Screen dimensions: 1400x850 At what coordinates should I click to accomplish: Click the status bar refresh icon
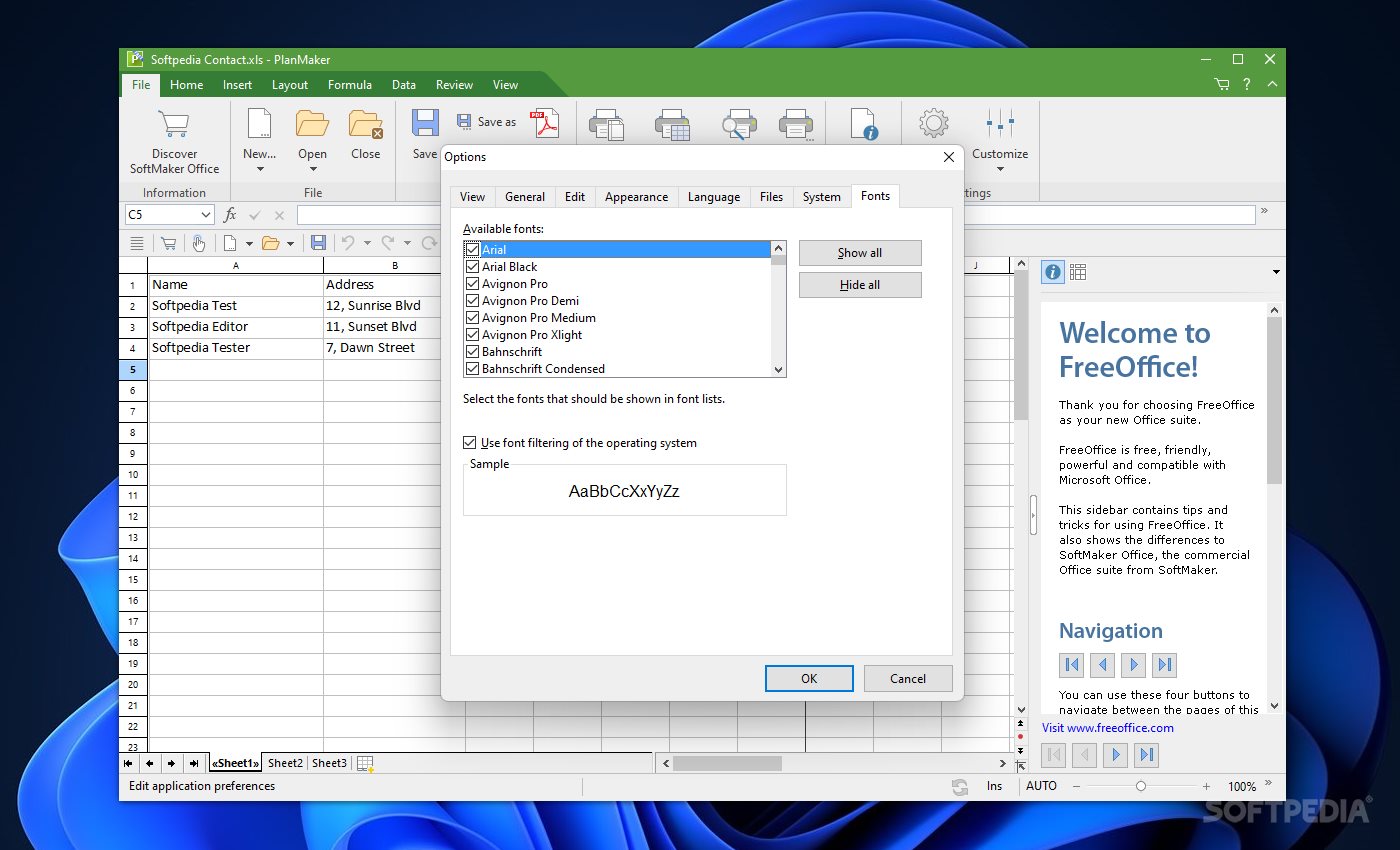point(960,787)
